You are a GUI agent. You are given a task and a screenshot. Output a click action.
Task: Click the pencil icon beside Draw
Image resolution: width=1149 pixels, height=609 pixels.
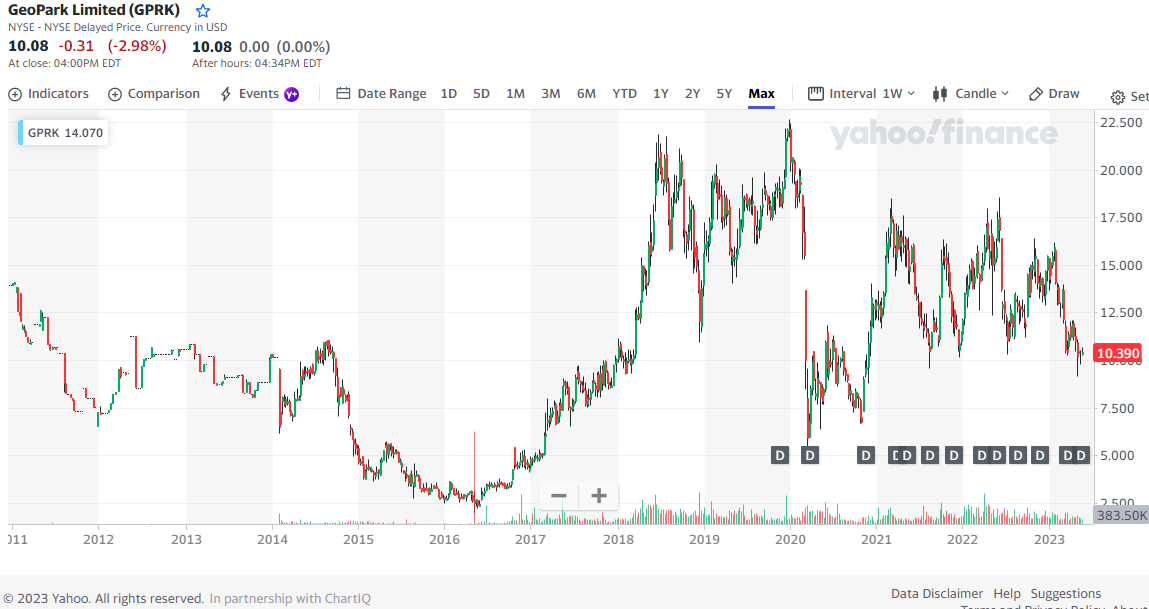coord(1035,94)
